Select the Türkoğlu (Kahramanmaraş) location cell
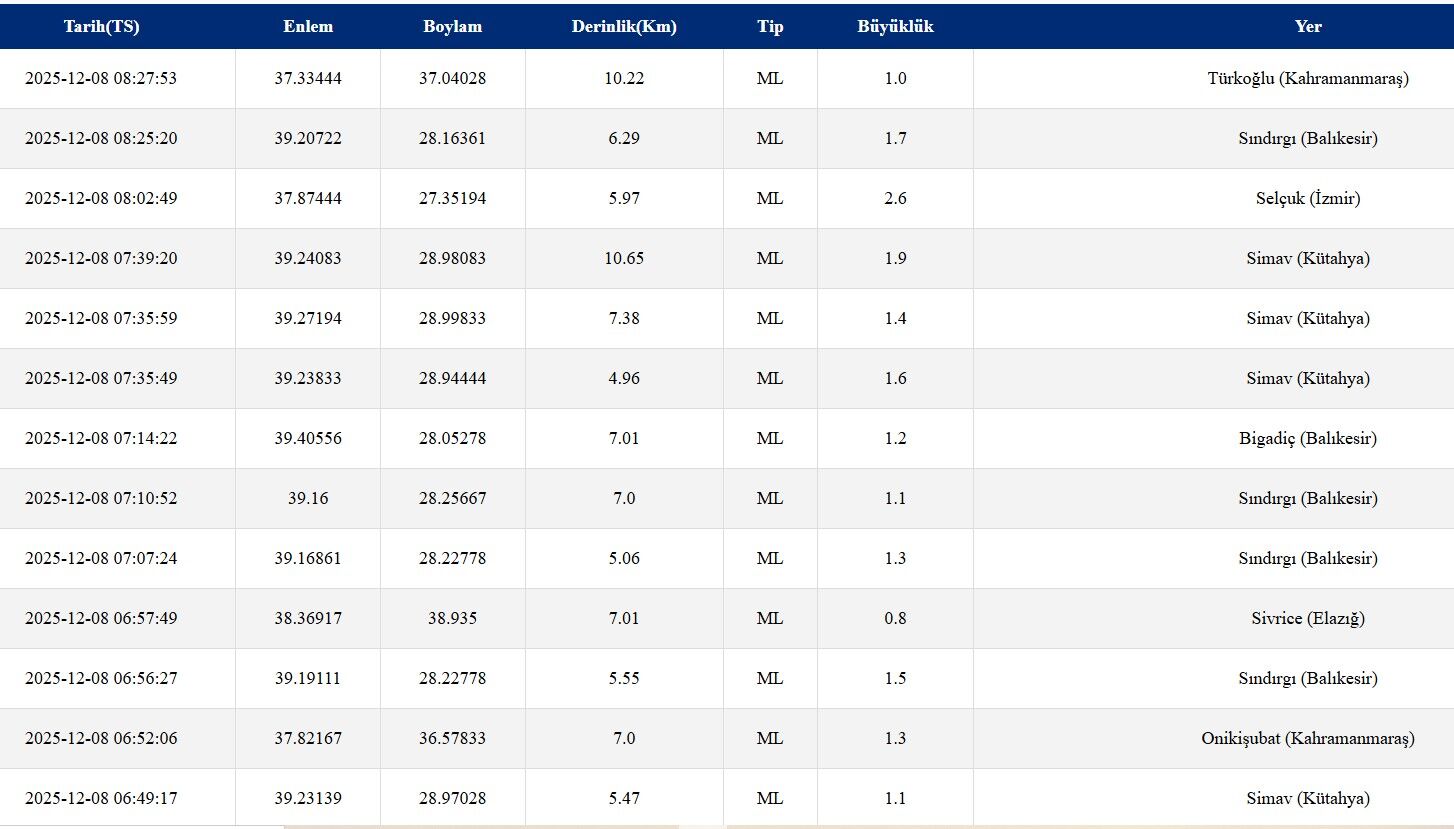 (1308, 78)
